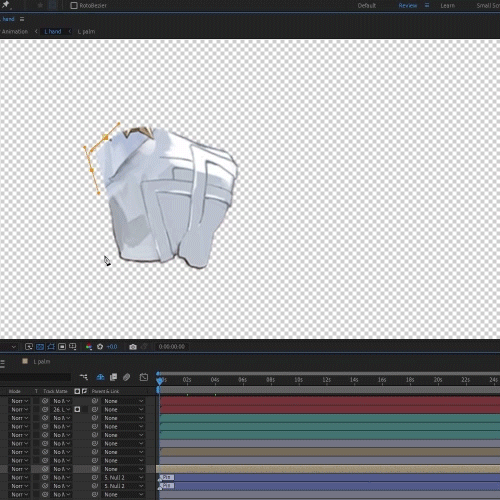
Task: Select the Puppet Pin tool icon
Action: [x=6, y=5]
